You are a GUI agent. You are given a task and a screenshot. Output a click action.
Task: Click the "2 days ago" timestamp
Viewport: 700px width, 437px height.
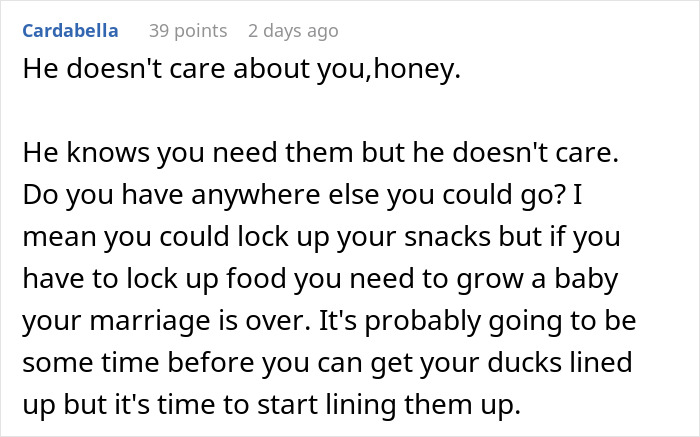click(293, 31)
